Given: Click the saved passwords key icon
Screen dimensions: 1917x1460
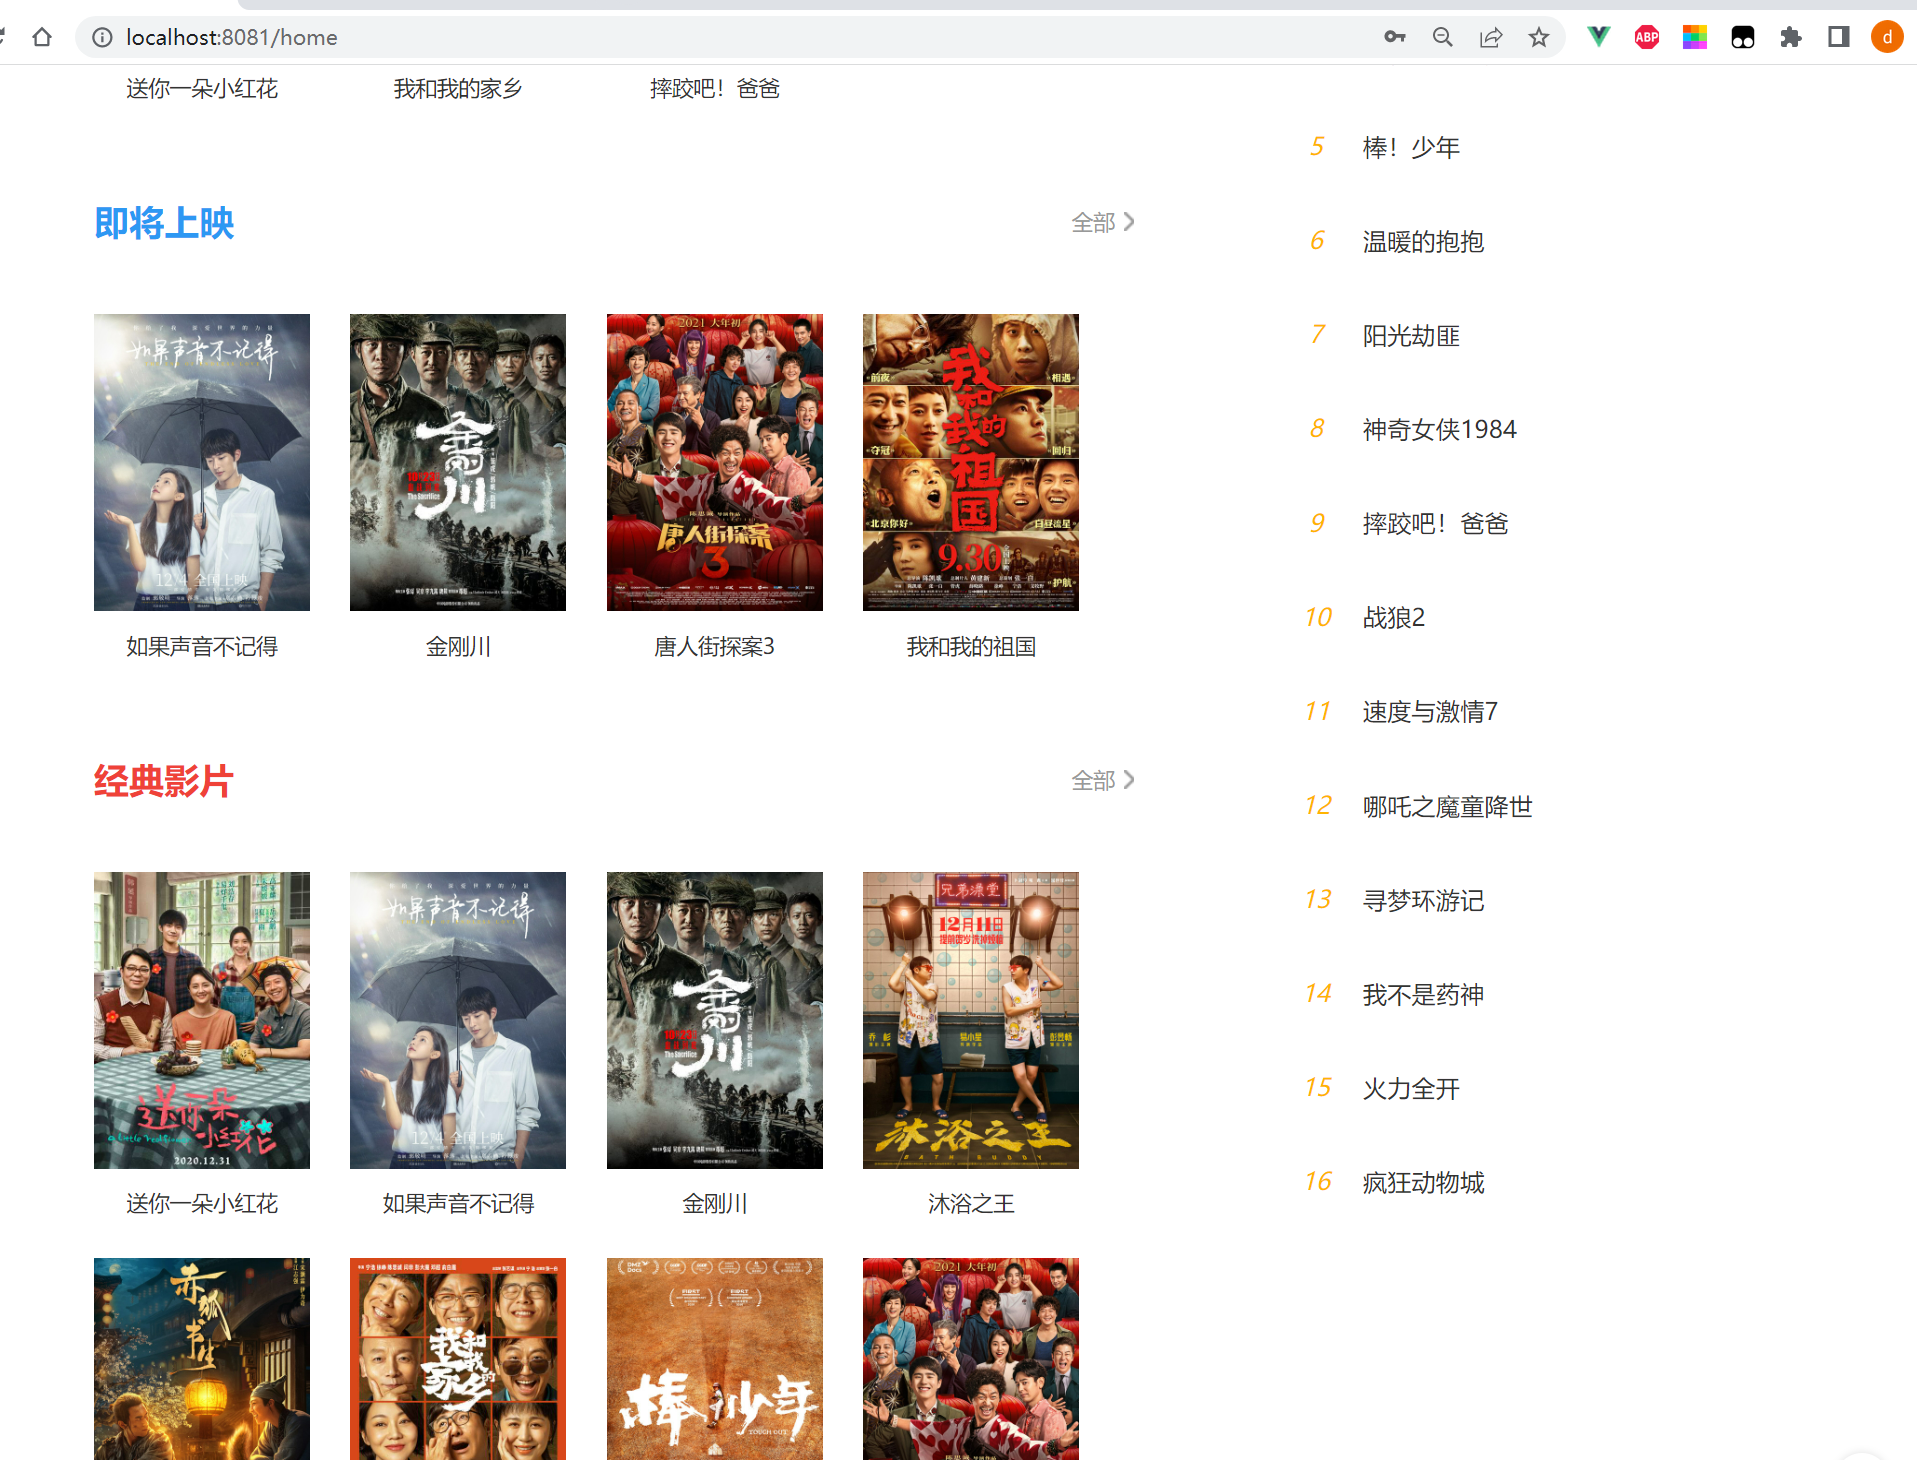Looking at the screenshot, I should tap(1394, 37).
